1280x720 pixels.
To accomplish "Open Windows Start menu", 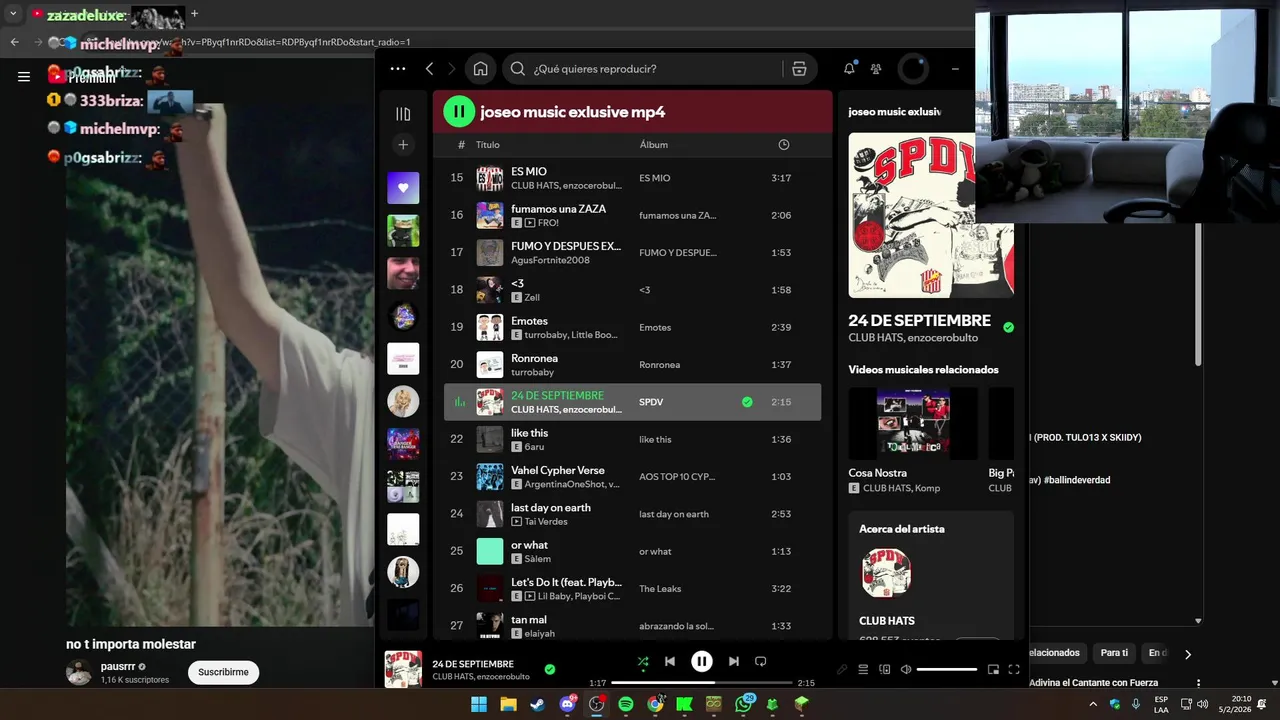I will pyautogui.click(x=479, y=704).
